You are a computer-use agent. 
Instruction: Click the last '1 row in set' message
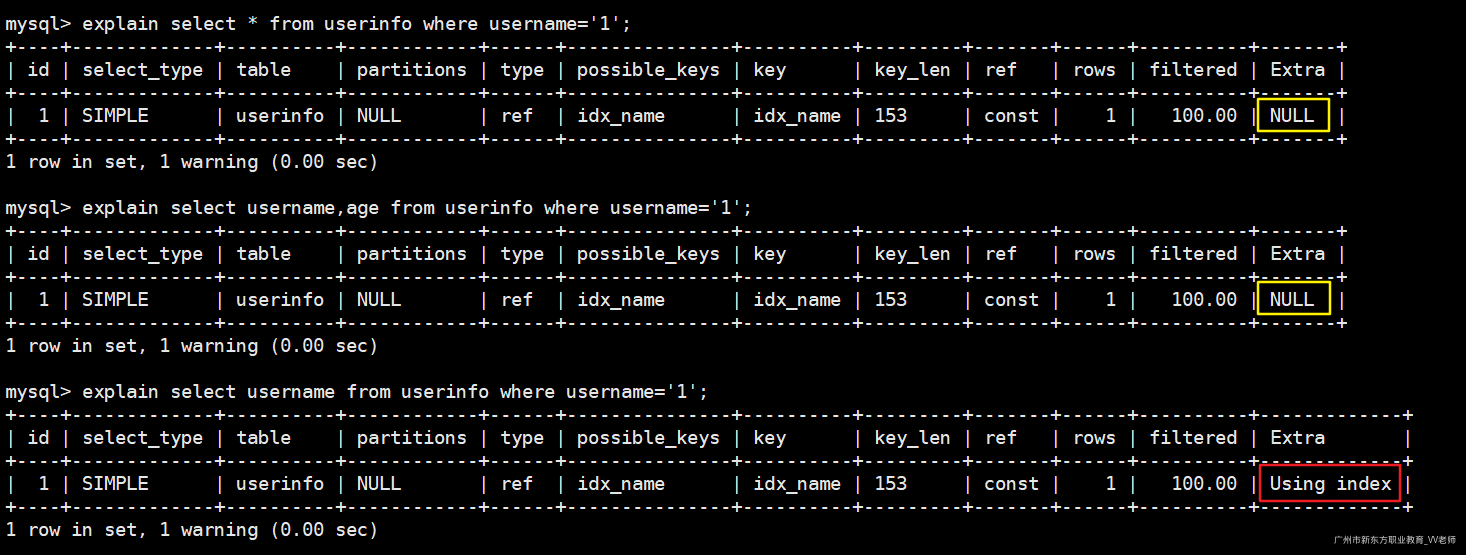click(191, 529)
